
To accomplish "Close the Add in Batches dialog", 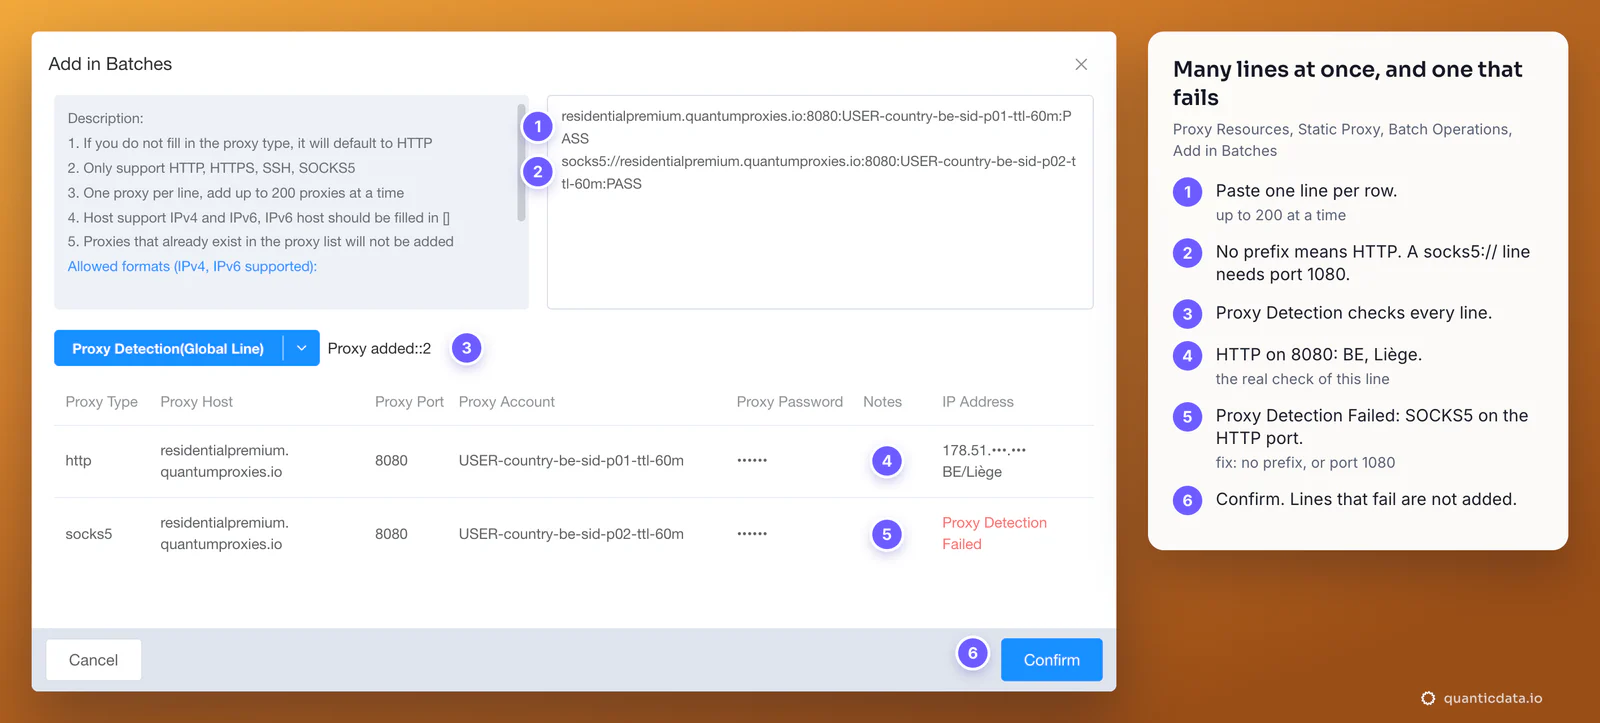I will point(1081,64).
